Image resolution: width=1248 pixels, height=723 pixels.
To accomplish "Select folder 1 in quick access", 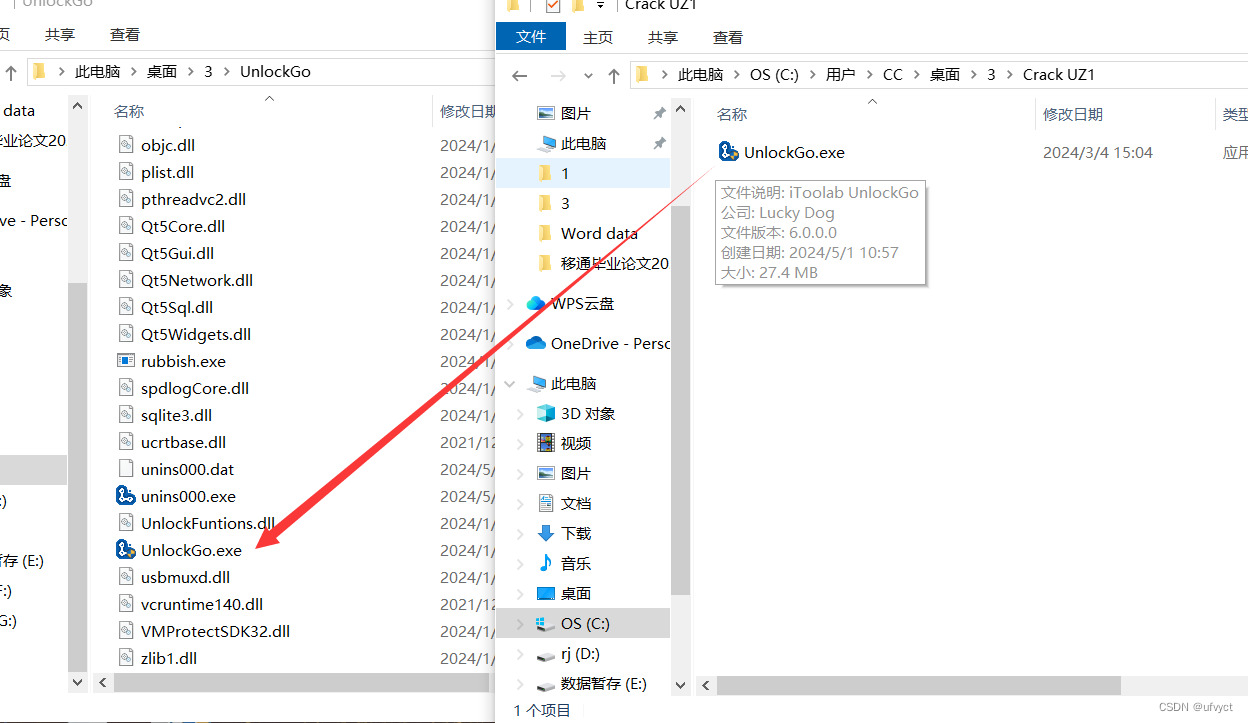I will pos(565,173).
